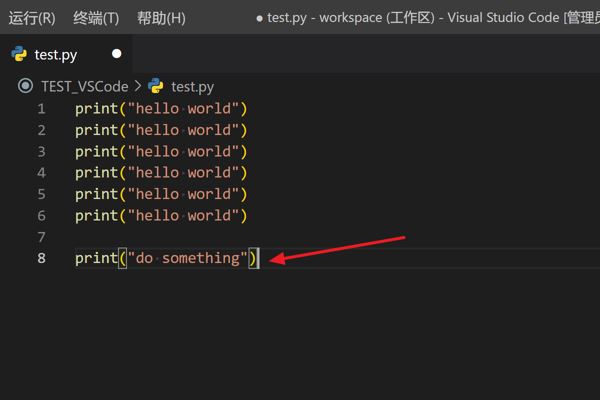This screenshot has height=400, width=600.
Task: Click line number 8 in the gutter
Action: (x=41, y=258)
